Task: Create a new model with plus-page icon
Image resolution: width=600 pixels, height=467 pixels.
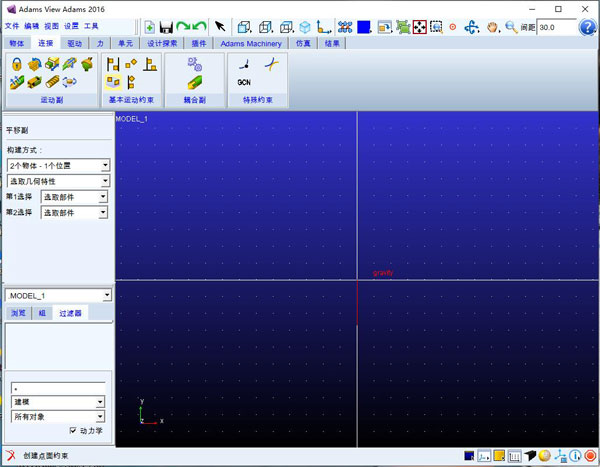Action: click(150, 27)
